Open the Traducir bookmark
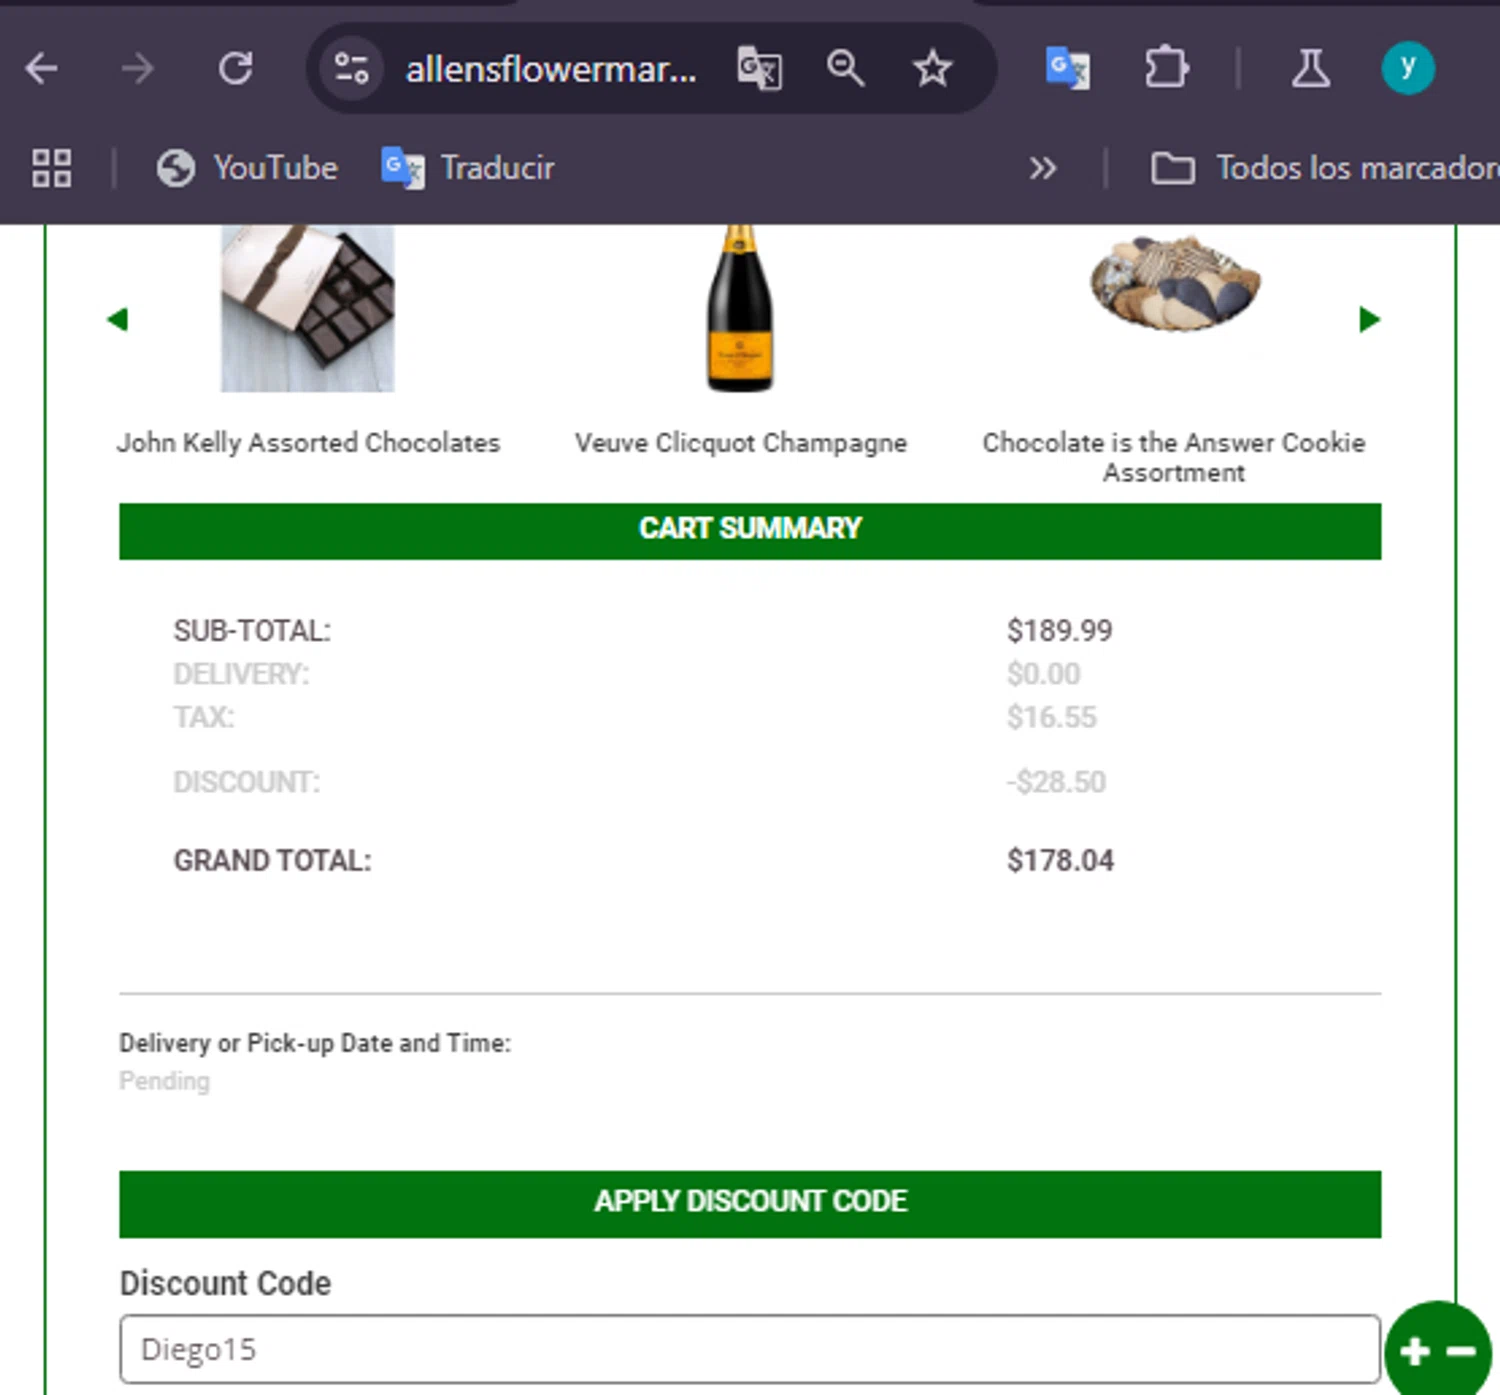 tap(468, 168)
